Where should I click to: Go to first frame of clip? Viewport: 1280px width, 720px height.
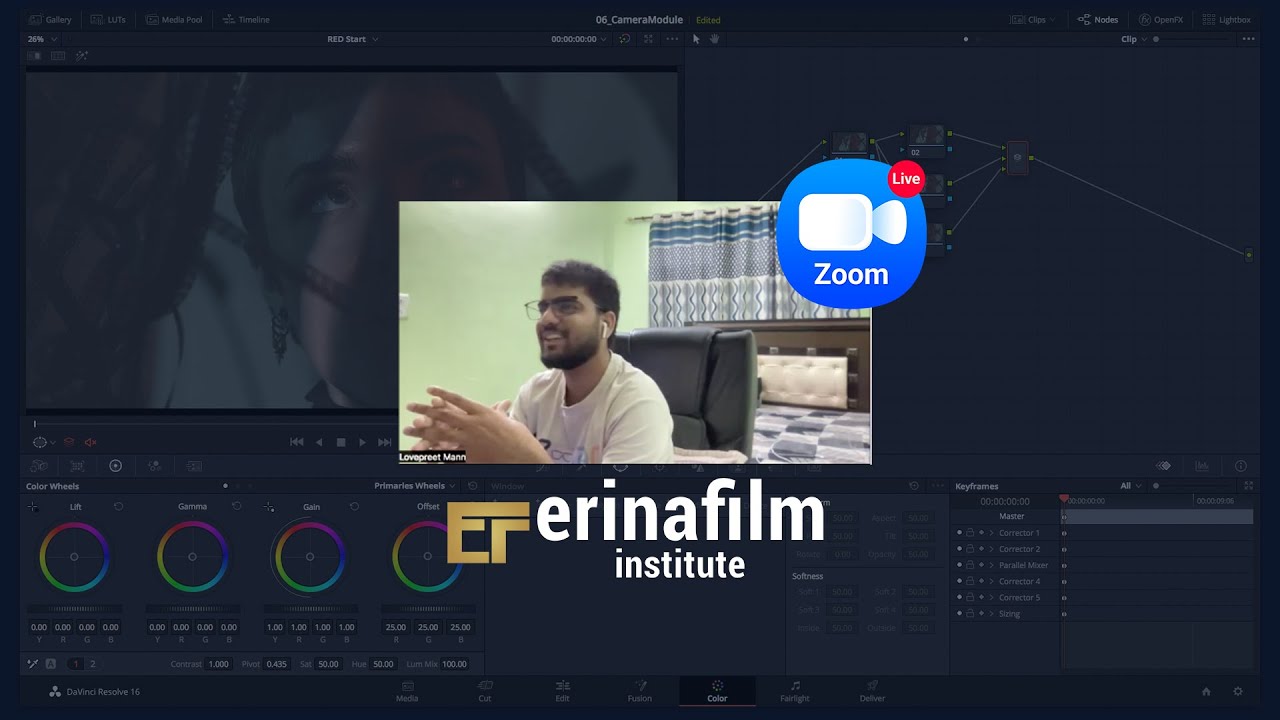click(x=297, y=442)
